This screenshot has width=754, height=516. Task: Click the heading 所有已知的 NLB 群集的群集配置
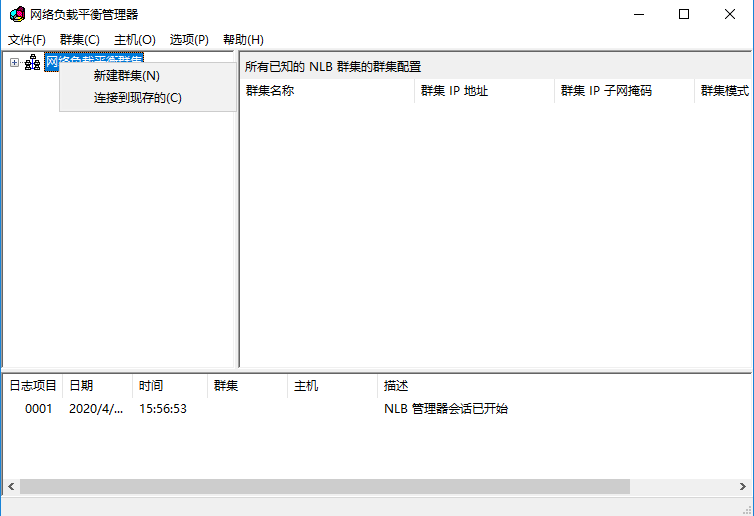click(333, 66)
